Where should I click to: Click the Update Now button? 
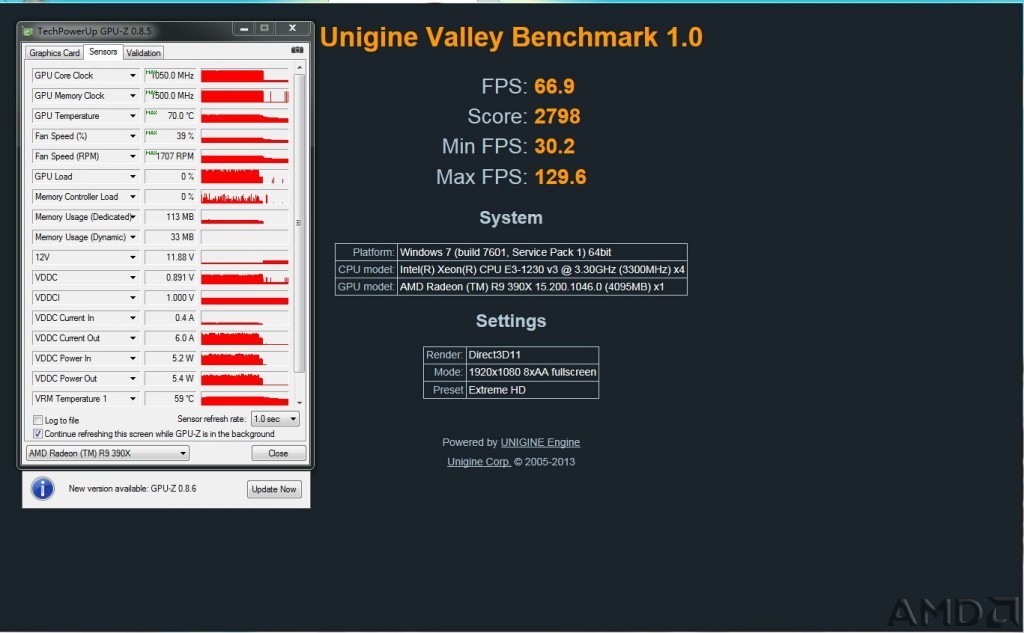(274, 489)
